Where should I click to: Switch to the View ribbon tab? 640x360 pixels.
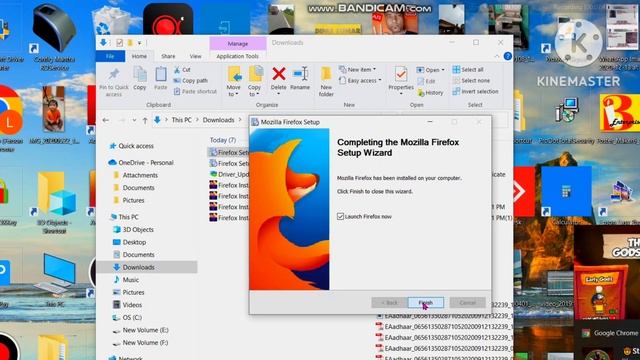pyautogui.click(x=196, y=56)
